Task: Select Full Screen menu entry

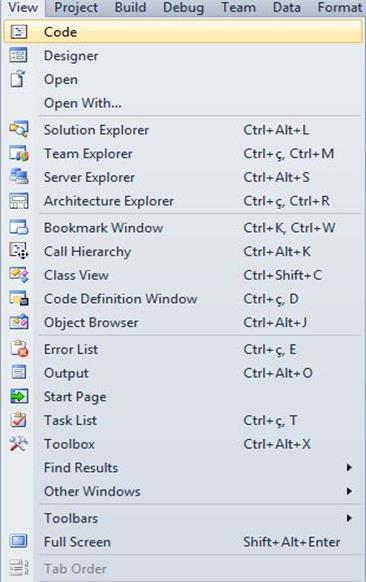Action: [x=183, y=542]
